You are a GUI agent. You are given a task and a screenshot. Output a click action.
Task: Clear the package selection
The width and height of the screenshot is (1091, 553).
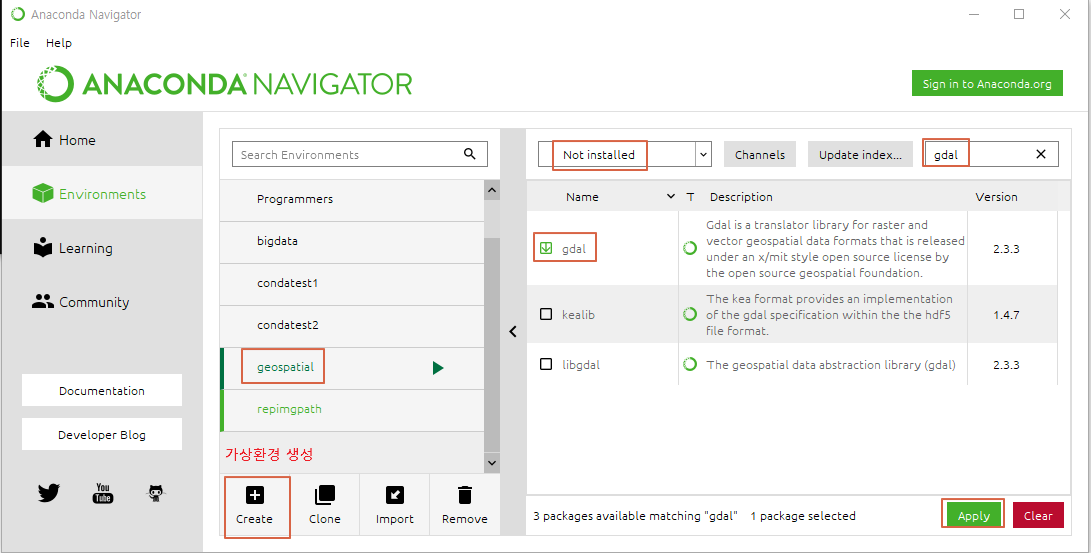tap(1037, 515)
